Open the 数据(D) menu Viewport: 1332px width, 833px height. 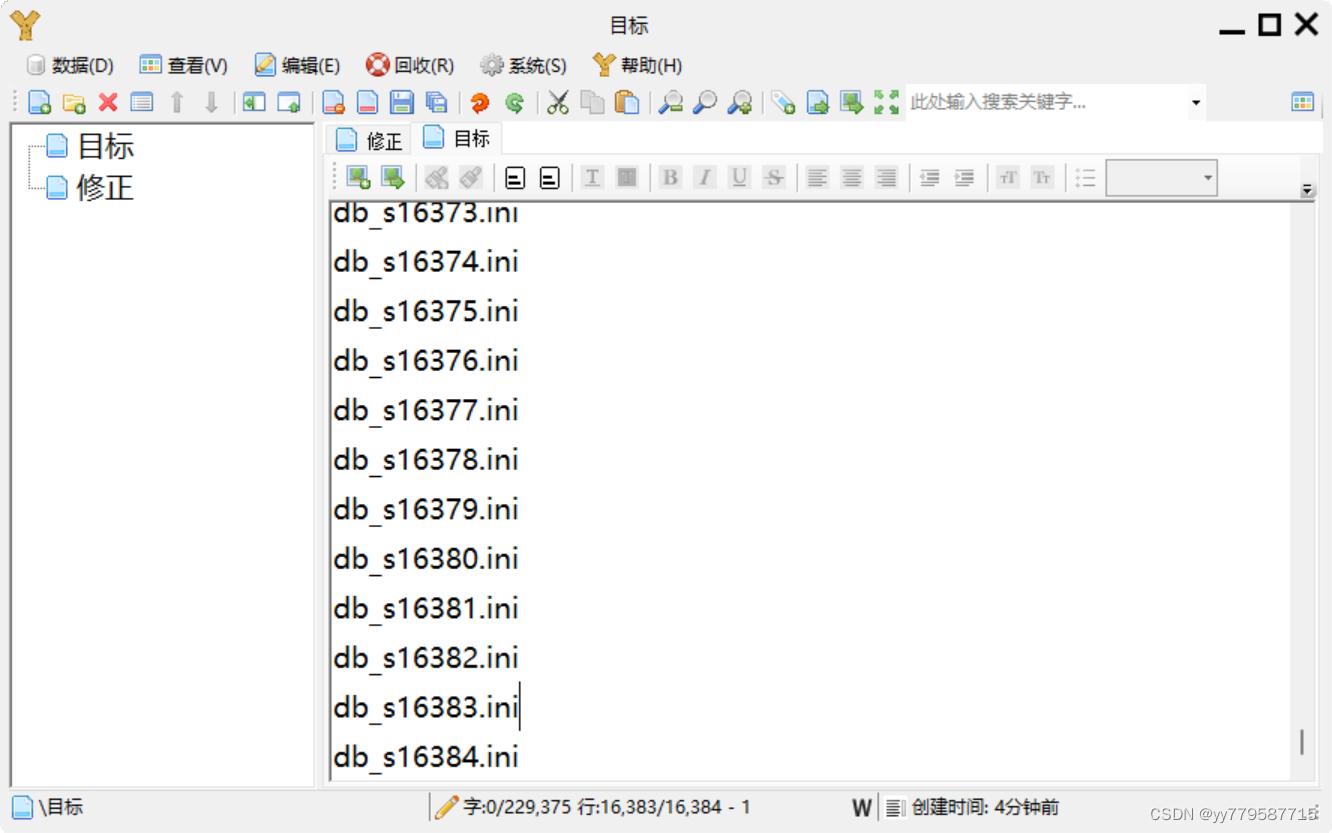[69, 65]
